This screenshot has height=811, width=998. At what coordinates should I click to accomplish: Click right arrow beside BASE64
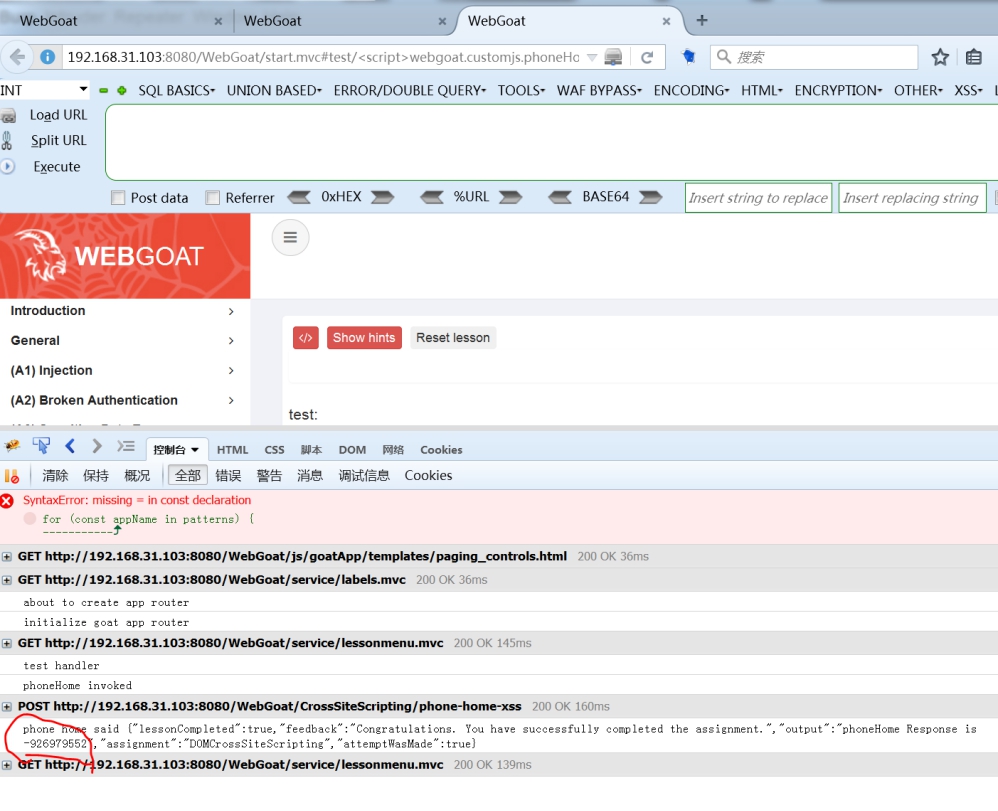(650, 197)
